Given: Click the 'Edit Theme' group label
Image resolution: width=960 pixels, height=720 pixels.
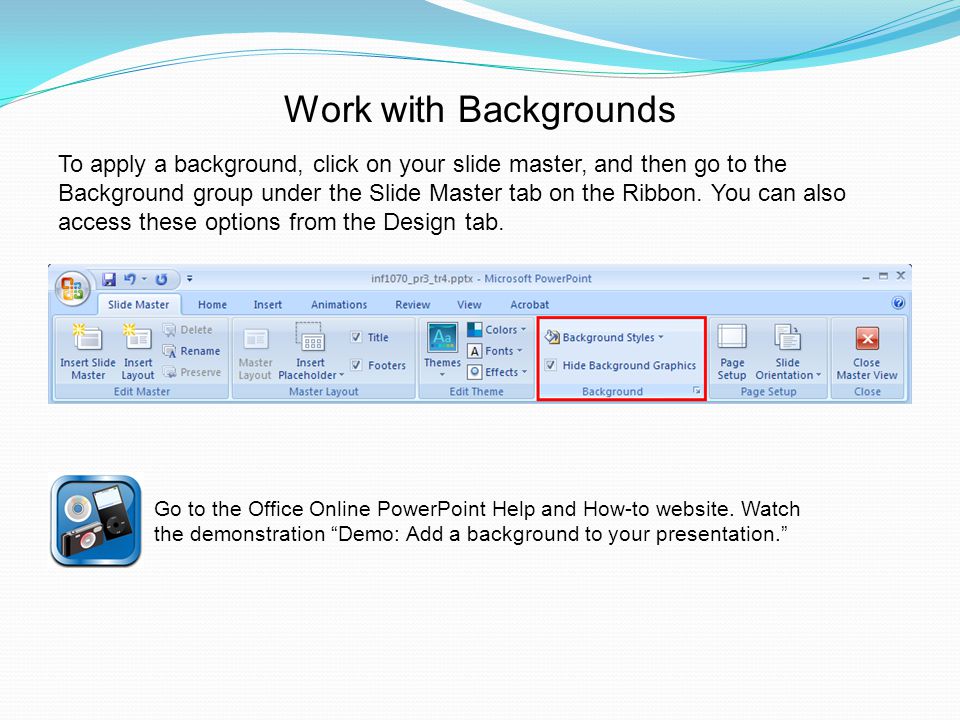Looking at the screenshot, I should 476,391.
